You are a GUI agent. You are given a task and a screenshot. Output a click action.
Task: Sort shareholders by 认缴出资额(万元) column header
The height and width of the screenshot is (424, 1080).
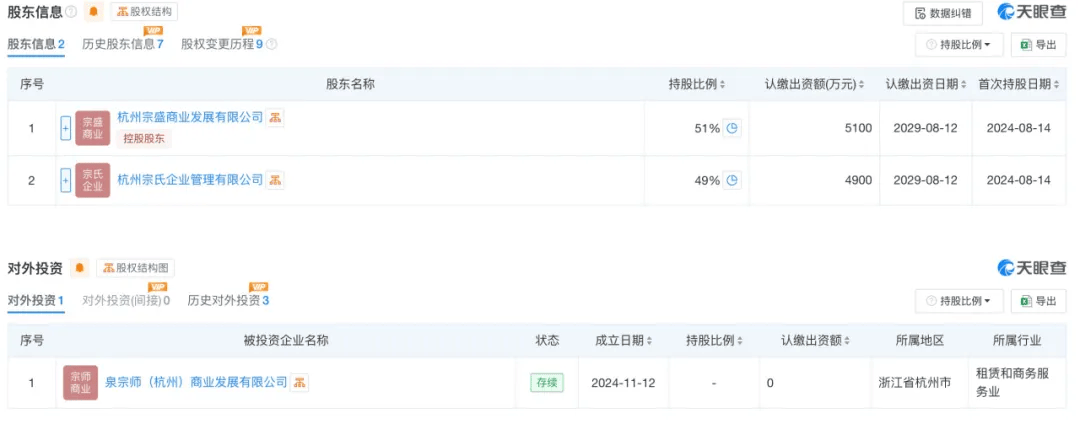point(816,84)
